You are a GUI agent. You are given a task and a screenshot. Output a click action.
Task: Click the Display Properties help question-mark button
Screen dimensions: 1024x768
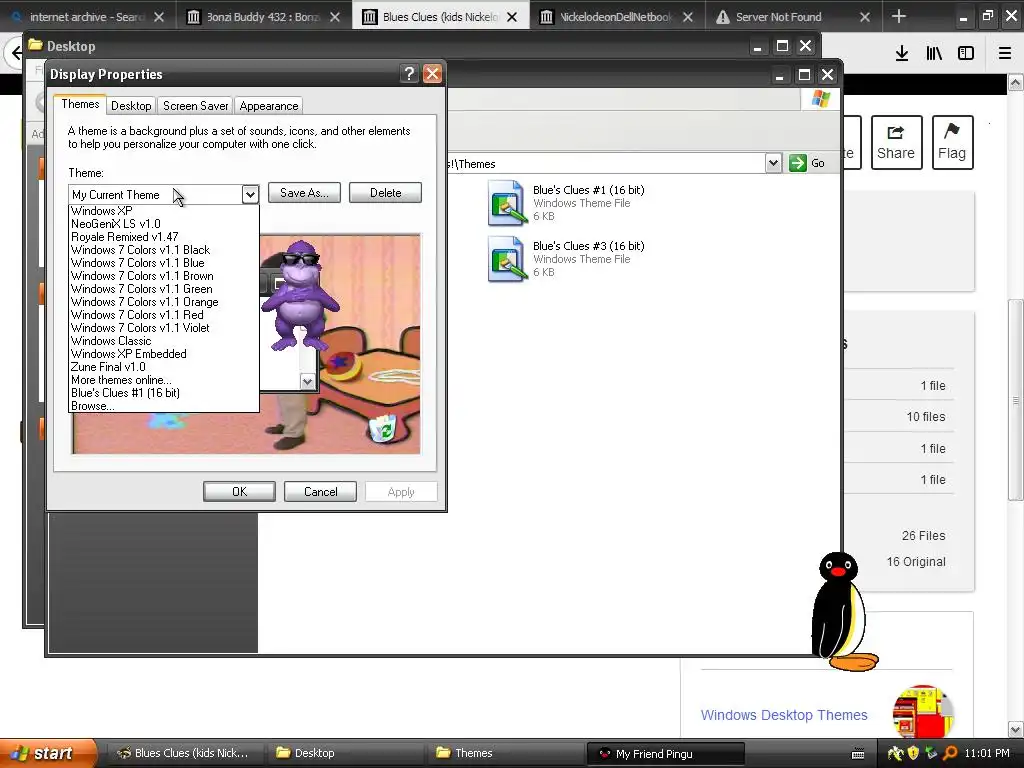coord(409,74)
